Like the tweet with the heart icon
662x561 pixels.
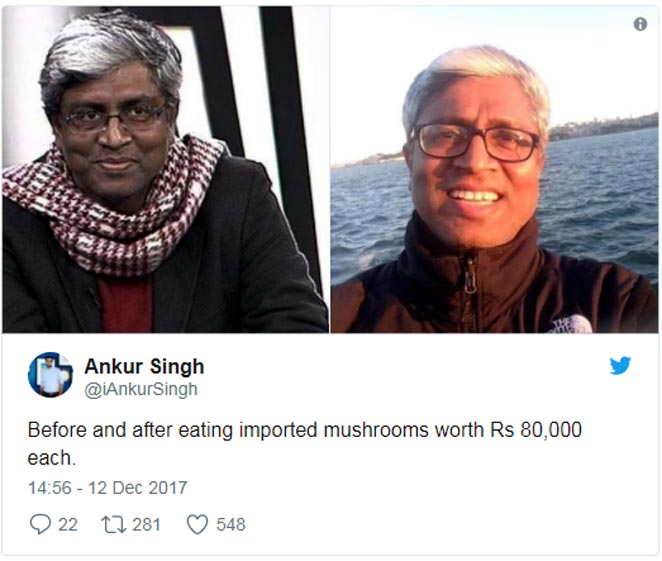[197, 524]
